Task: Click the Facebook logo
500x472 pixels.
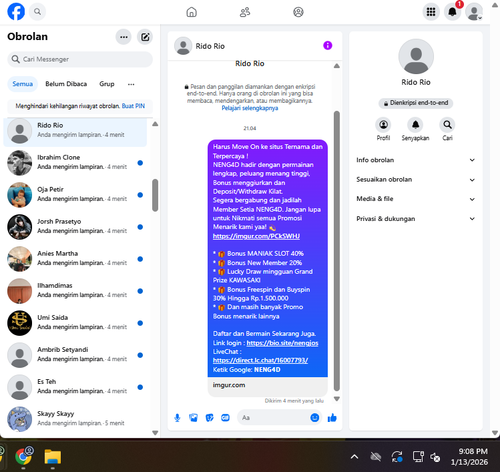Action: [16, 12]
